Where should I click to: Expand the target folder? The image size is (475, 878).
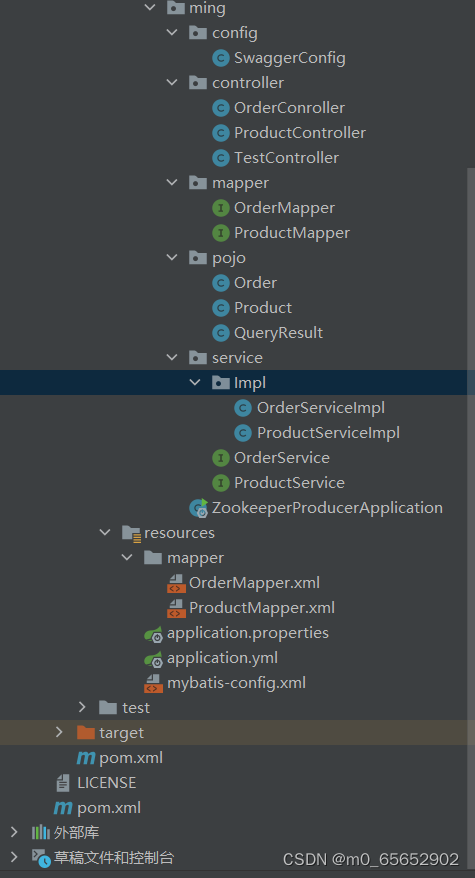pos(59,732)
